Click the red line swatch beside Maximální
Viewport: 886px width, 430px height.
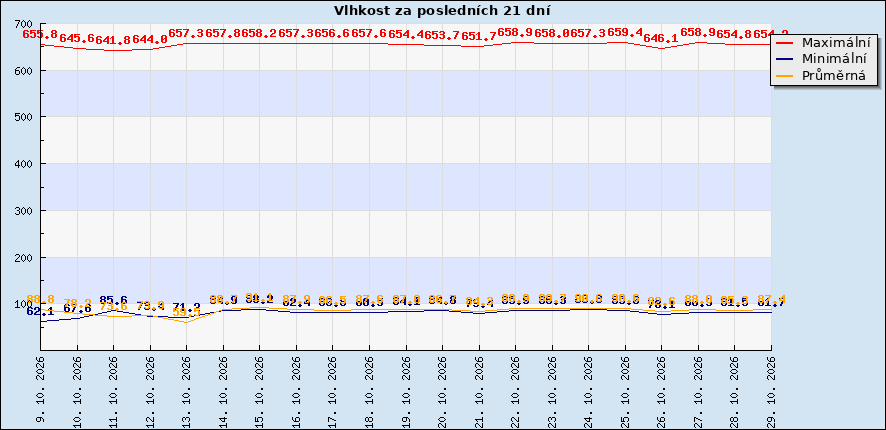click(x=785, y=43)
